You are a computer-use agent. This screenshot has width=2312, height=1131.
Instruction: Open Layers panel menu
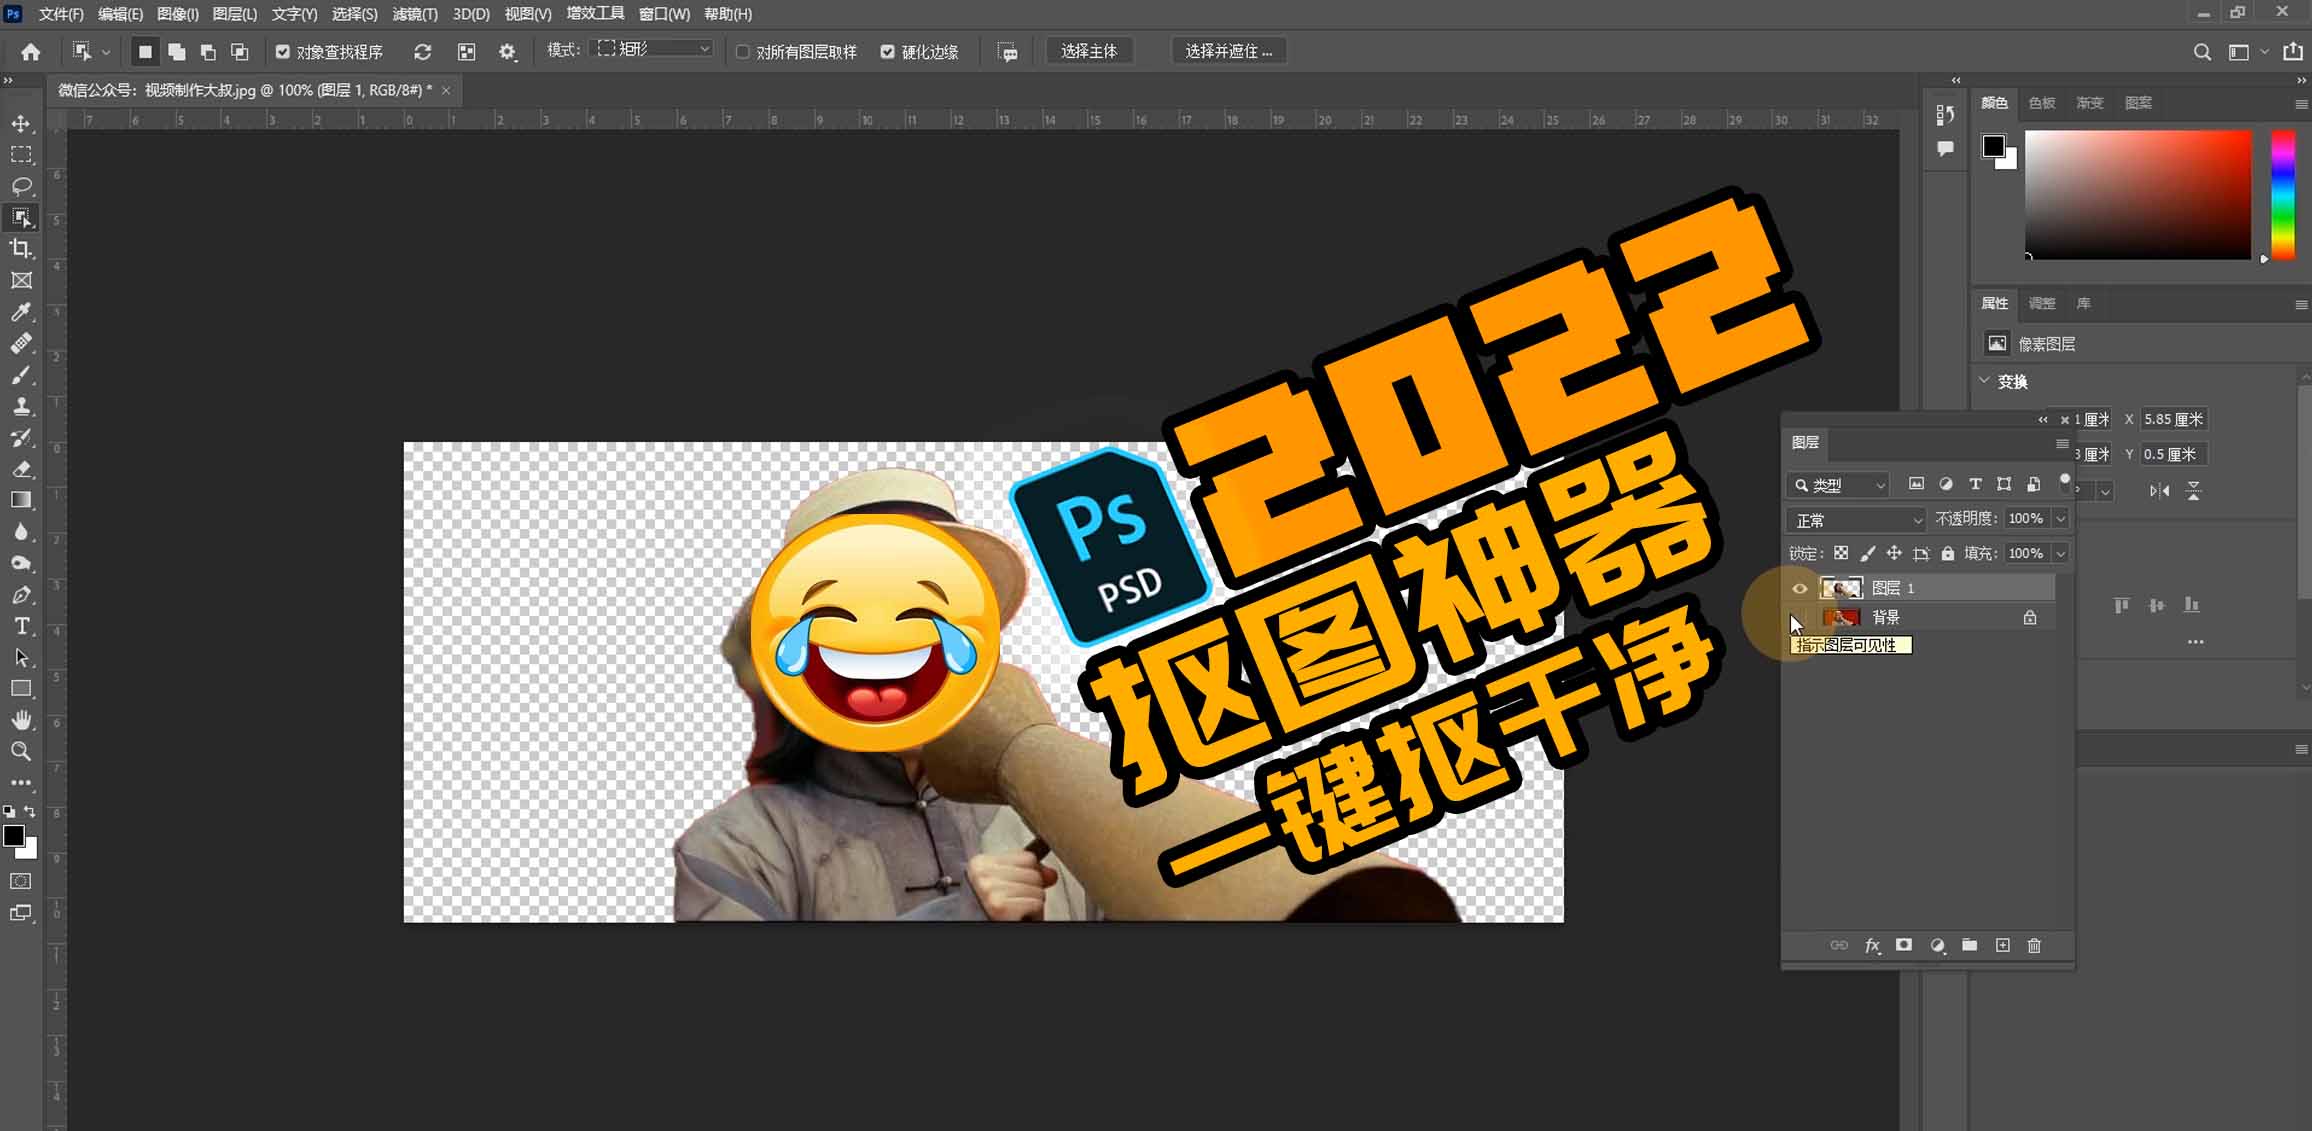pyautogui.click(x=2061, y=443)
